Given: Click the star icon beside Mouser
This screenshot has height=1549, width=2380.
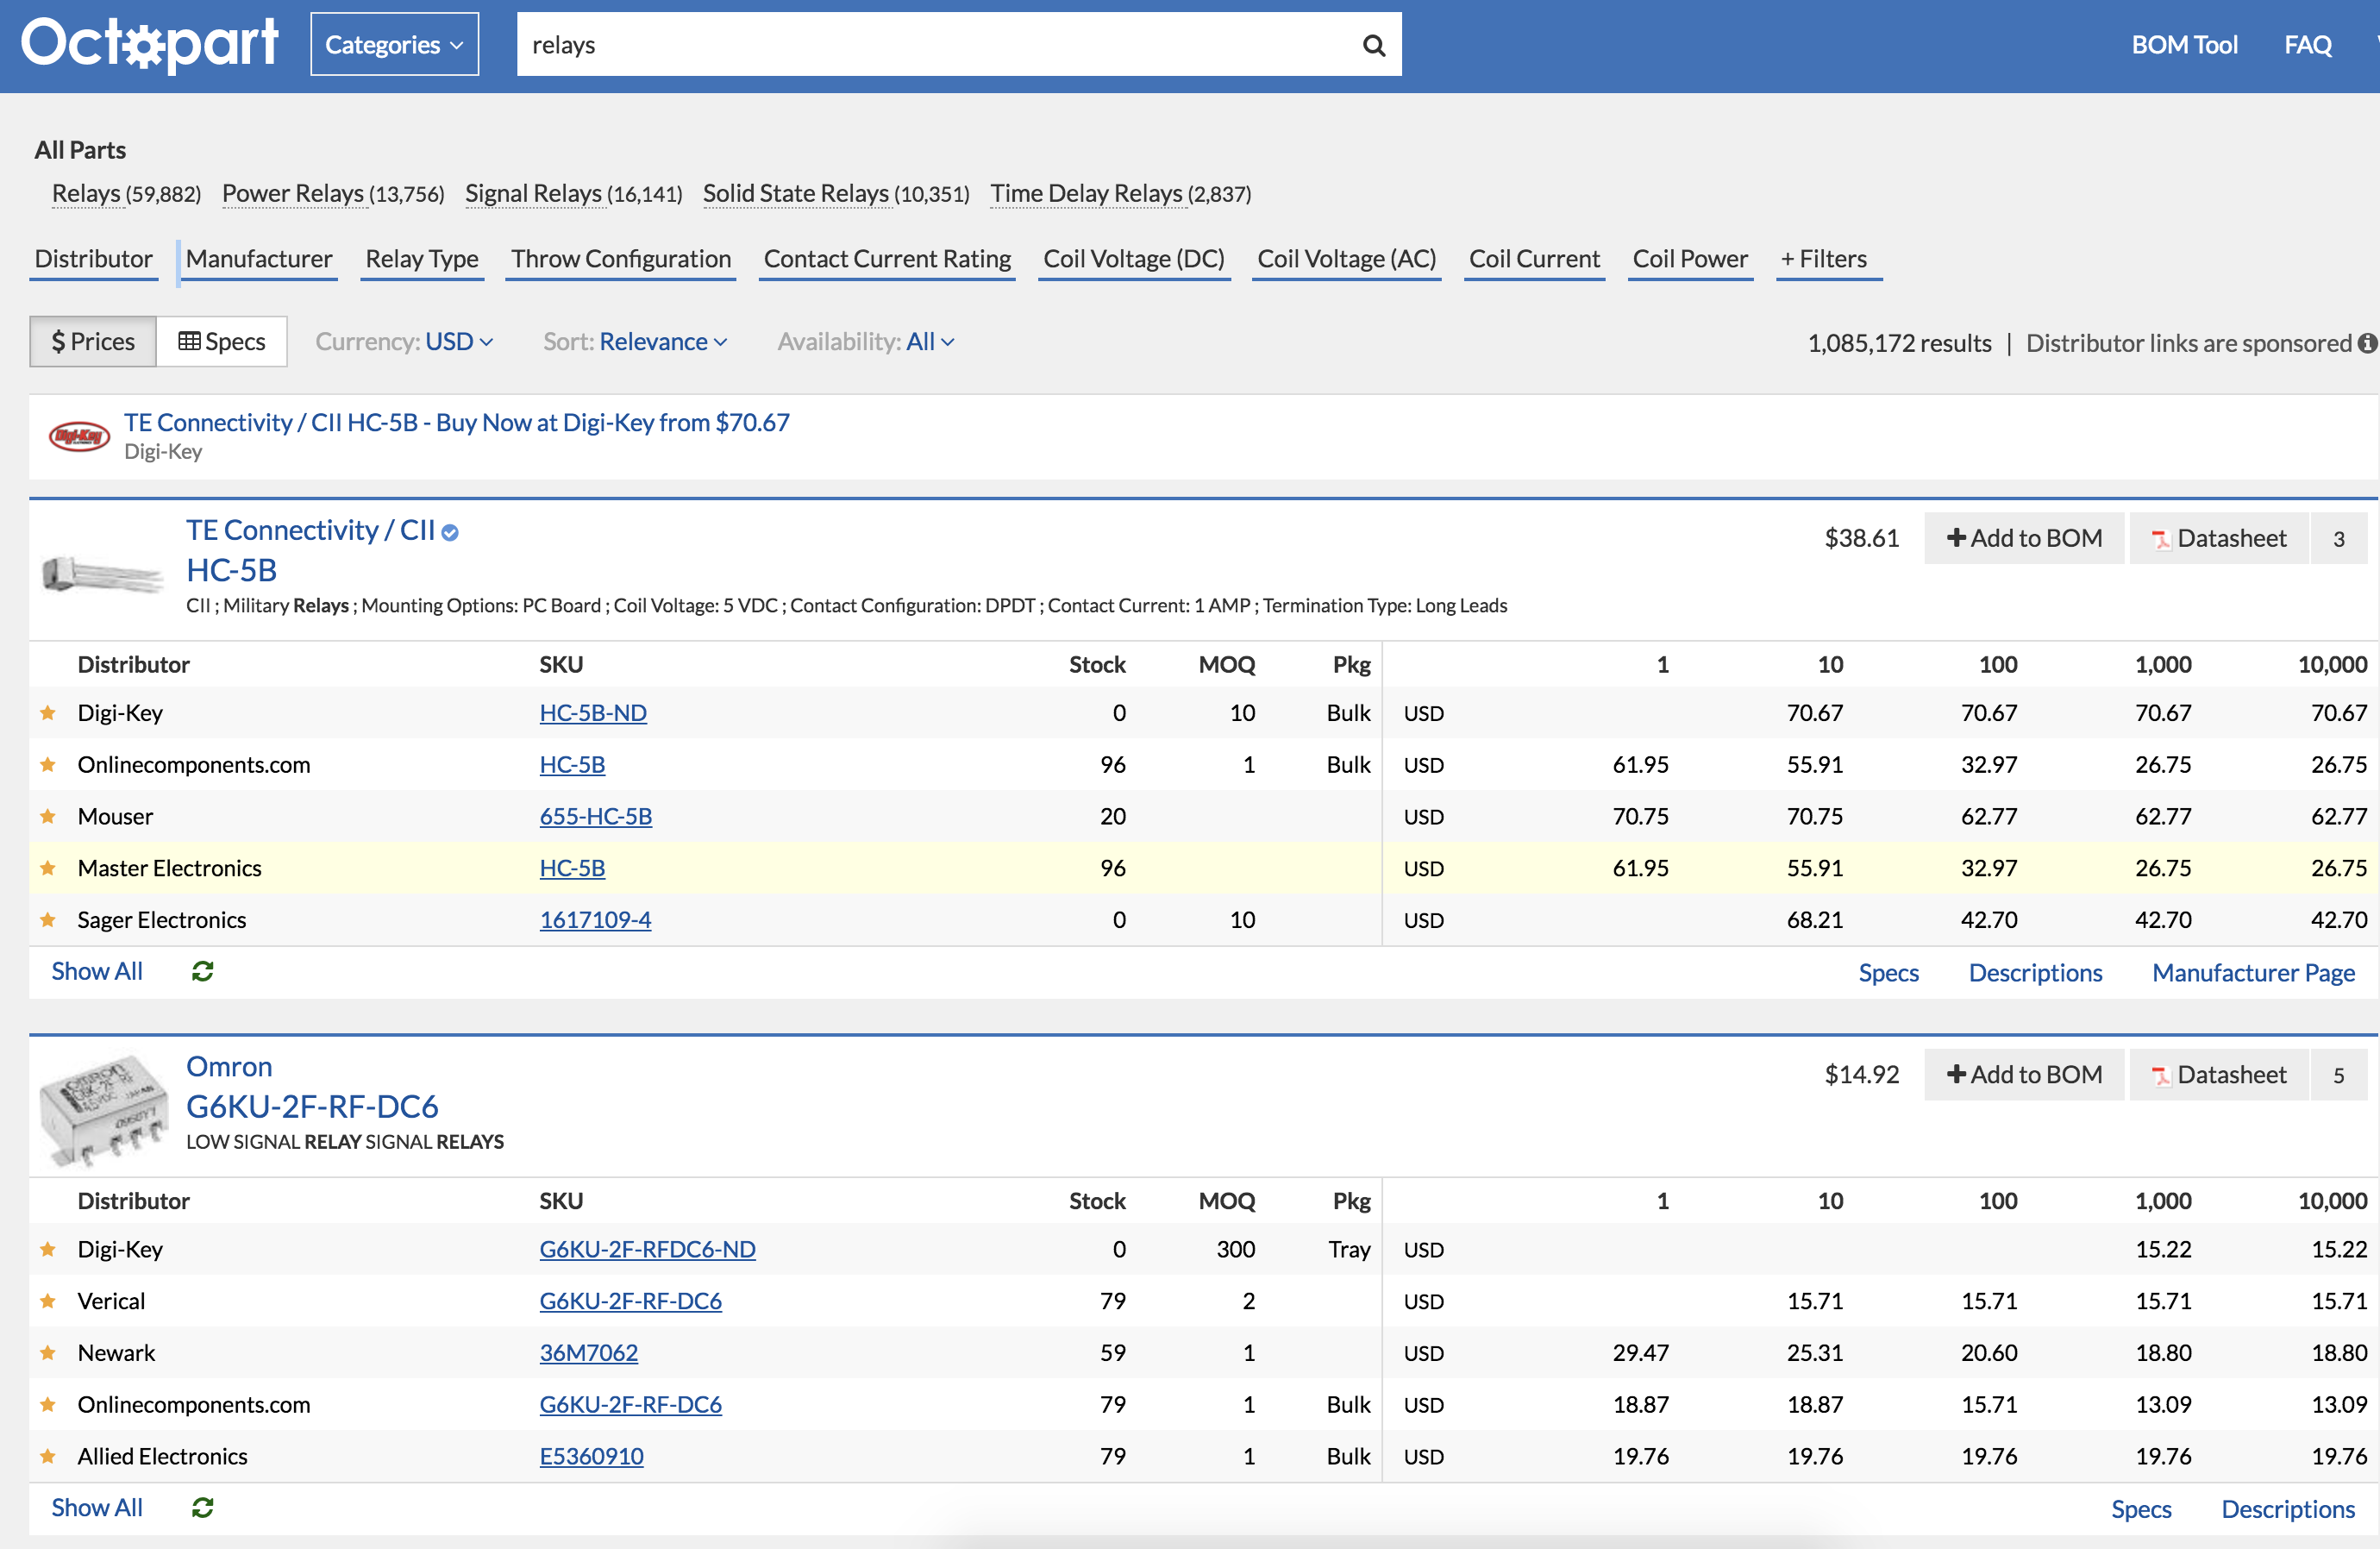Looking at the screenshot, I should [48, 816].
